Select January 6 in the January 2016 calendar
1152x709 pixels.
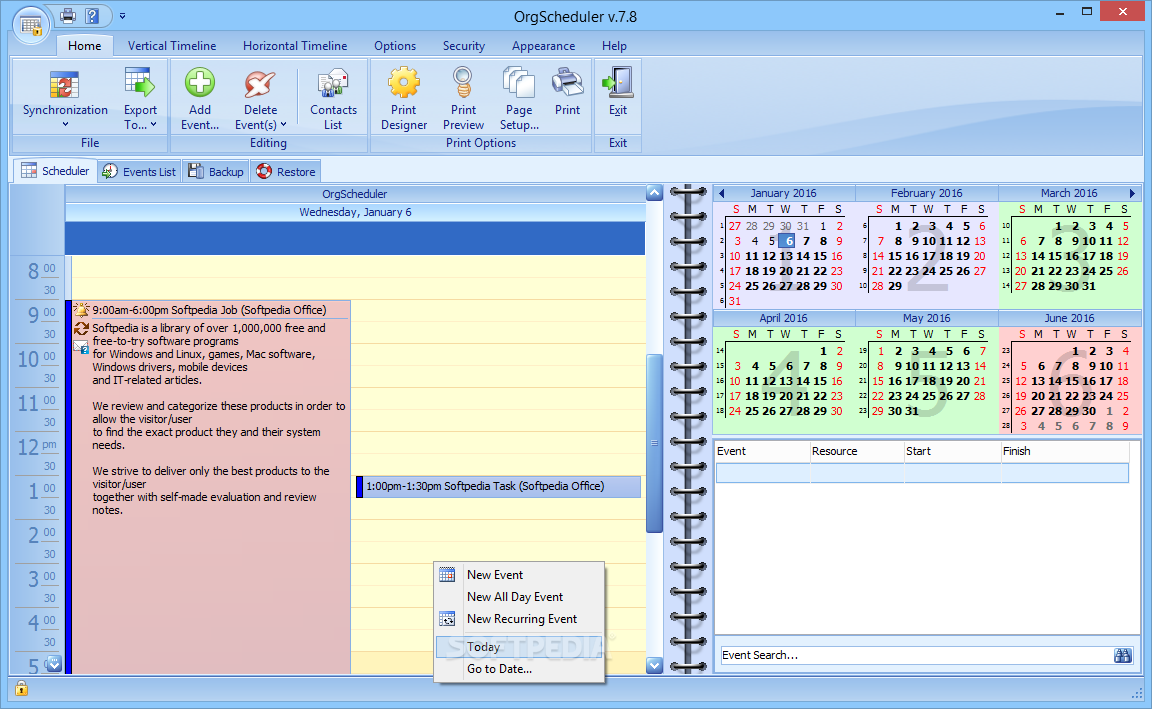pos(786,241)
